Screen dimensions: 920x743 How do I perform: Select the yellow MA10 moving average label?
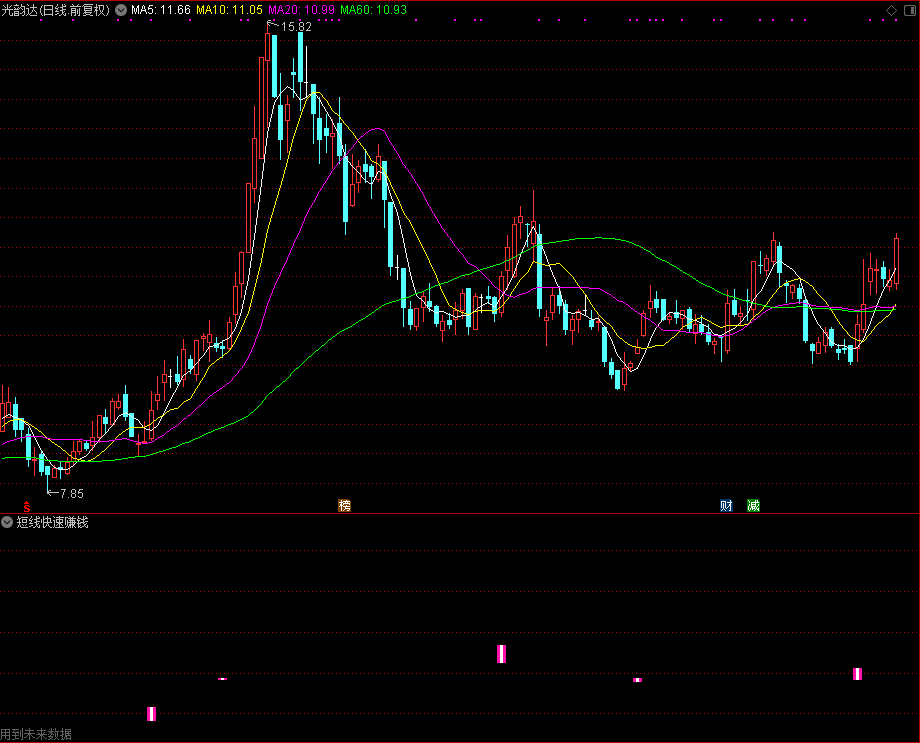click(229, 10)
